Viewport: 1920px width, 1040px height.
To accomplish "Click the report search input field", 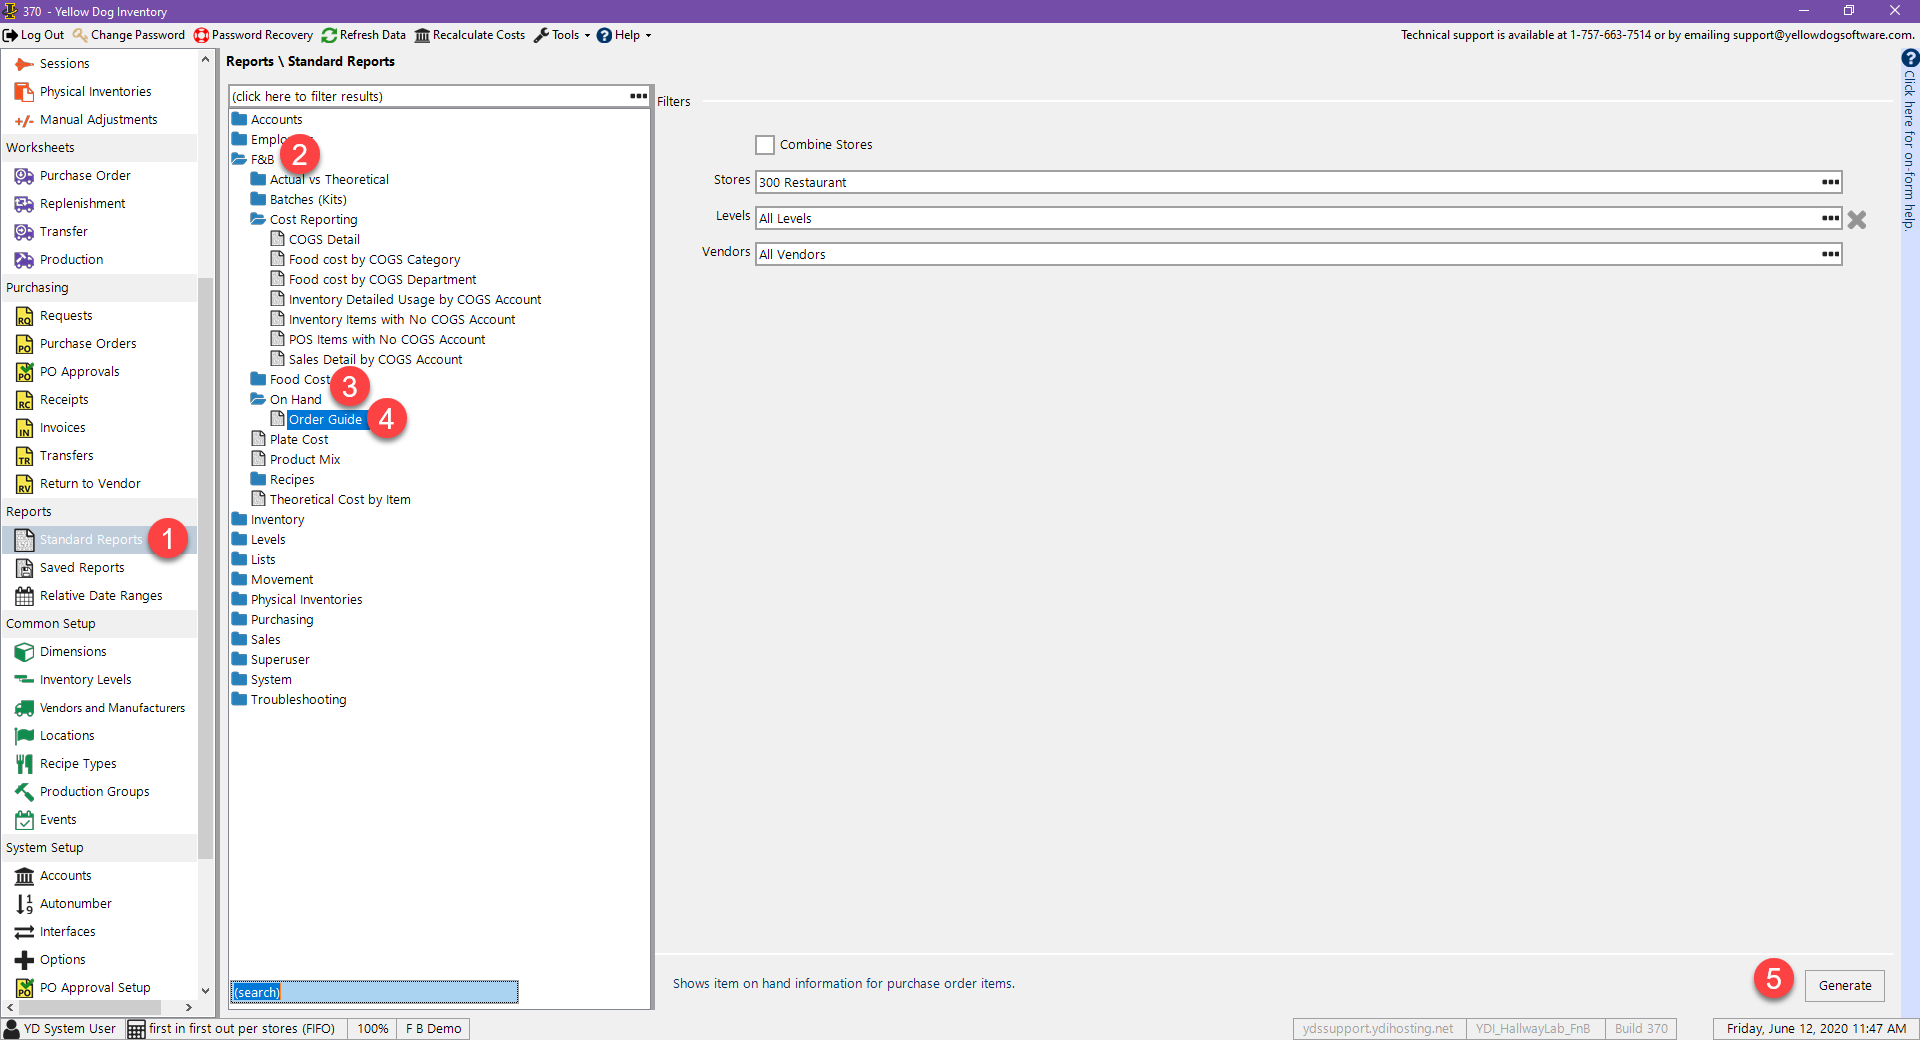I will point(374,992).
